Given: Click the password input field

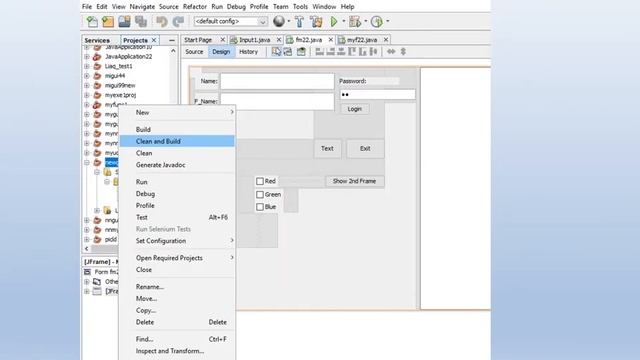Looking at the screenshot, I should (x=378, y=95).
